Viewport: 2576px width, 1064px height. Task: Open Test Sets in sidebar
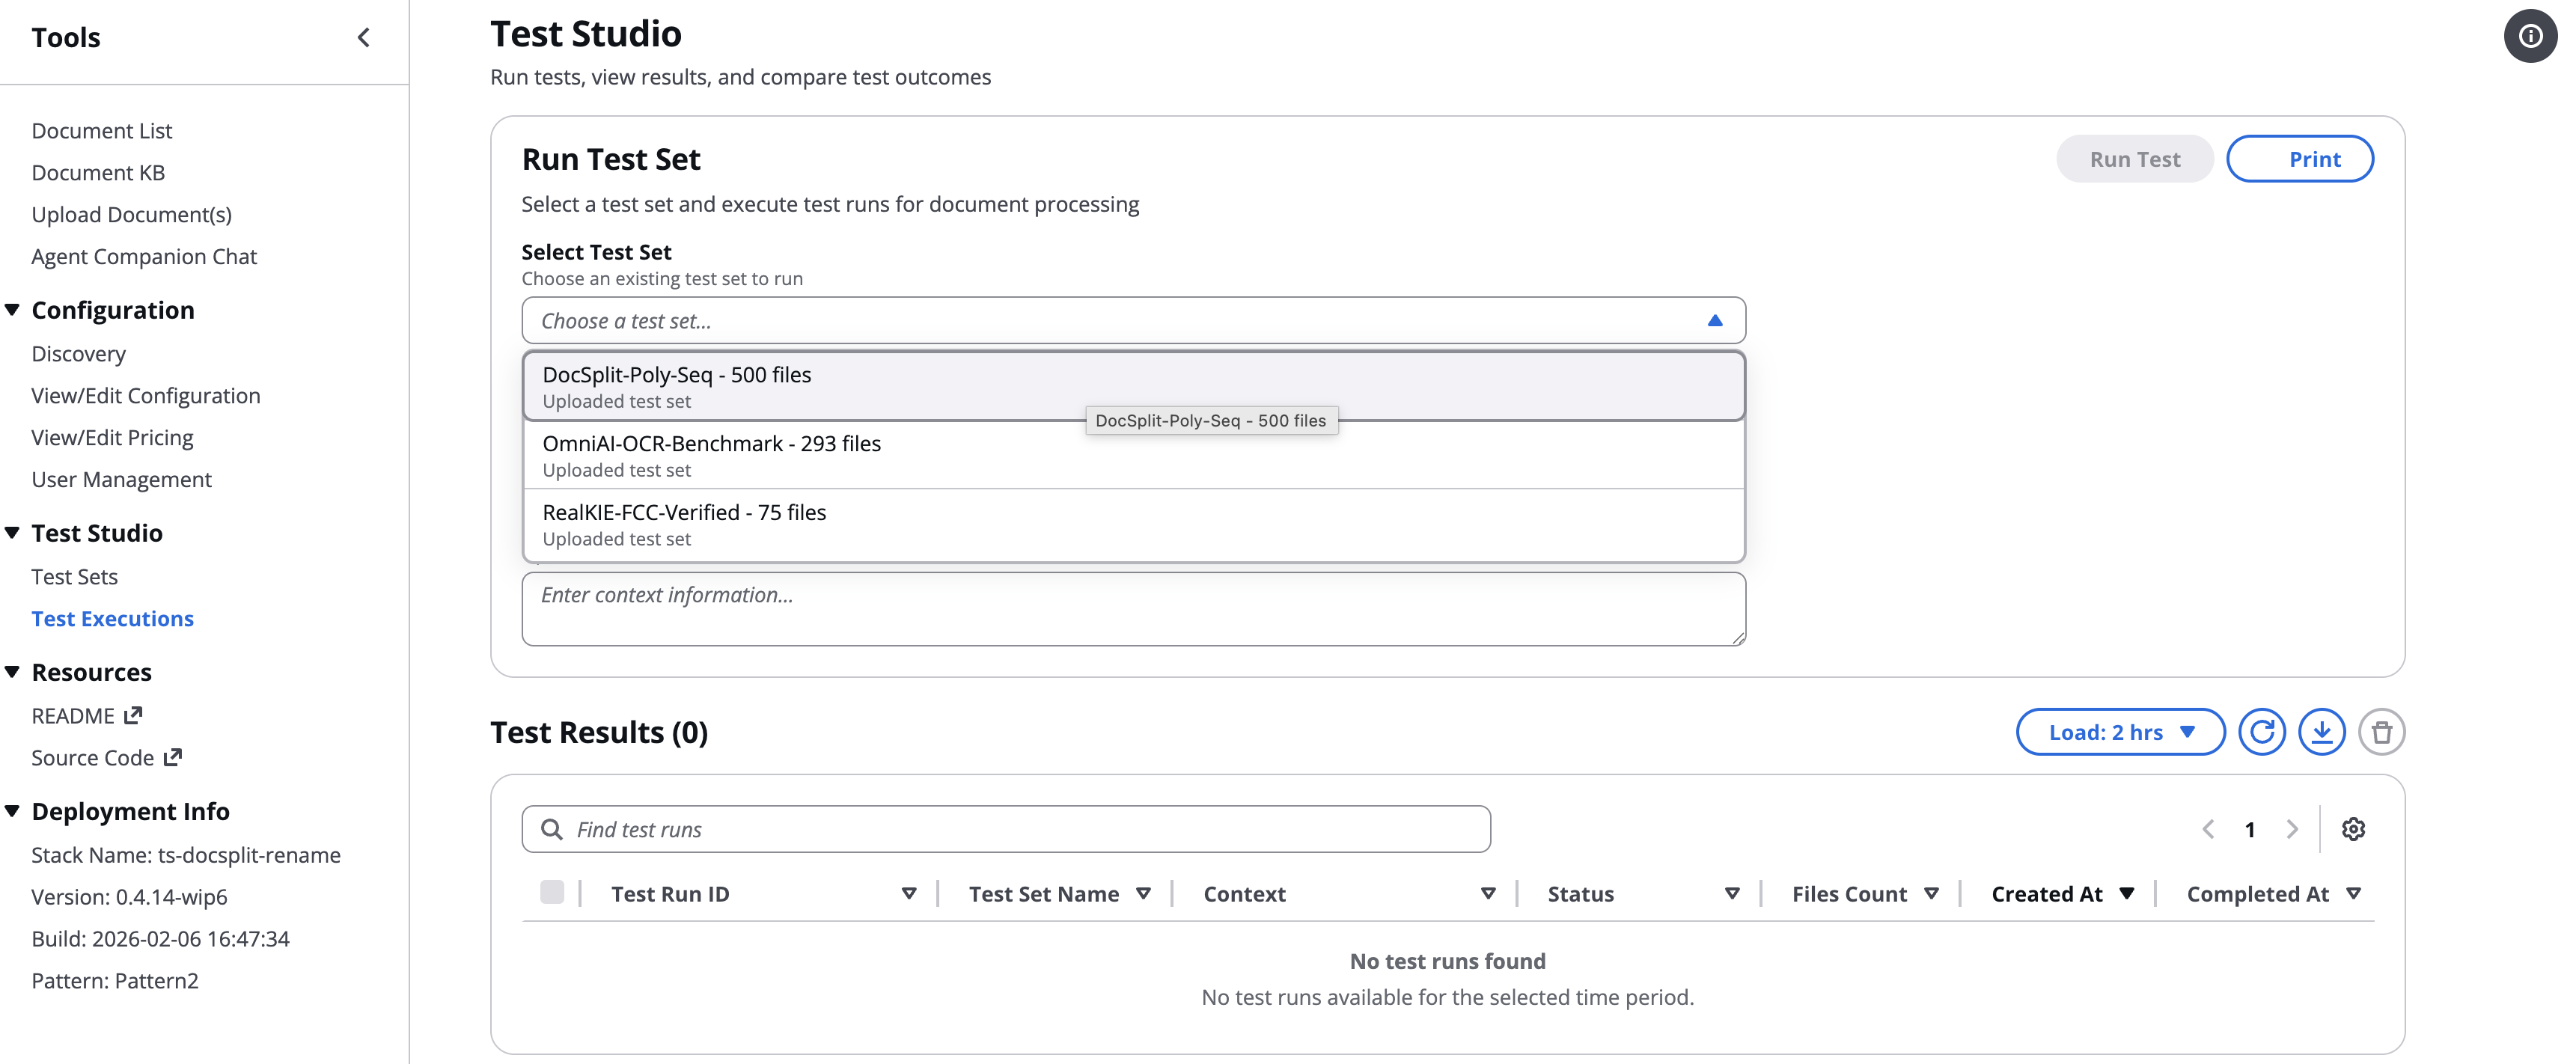tap(74, 577)
